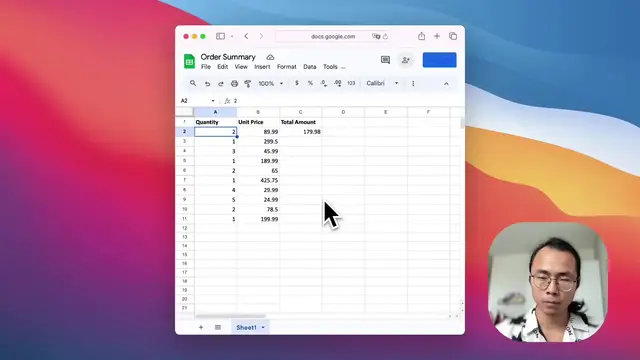Screen dimensions: 640x360
Task: Select the cell with 299.5
Action: [258, 141]
